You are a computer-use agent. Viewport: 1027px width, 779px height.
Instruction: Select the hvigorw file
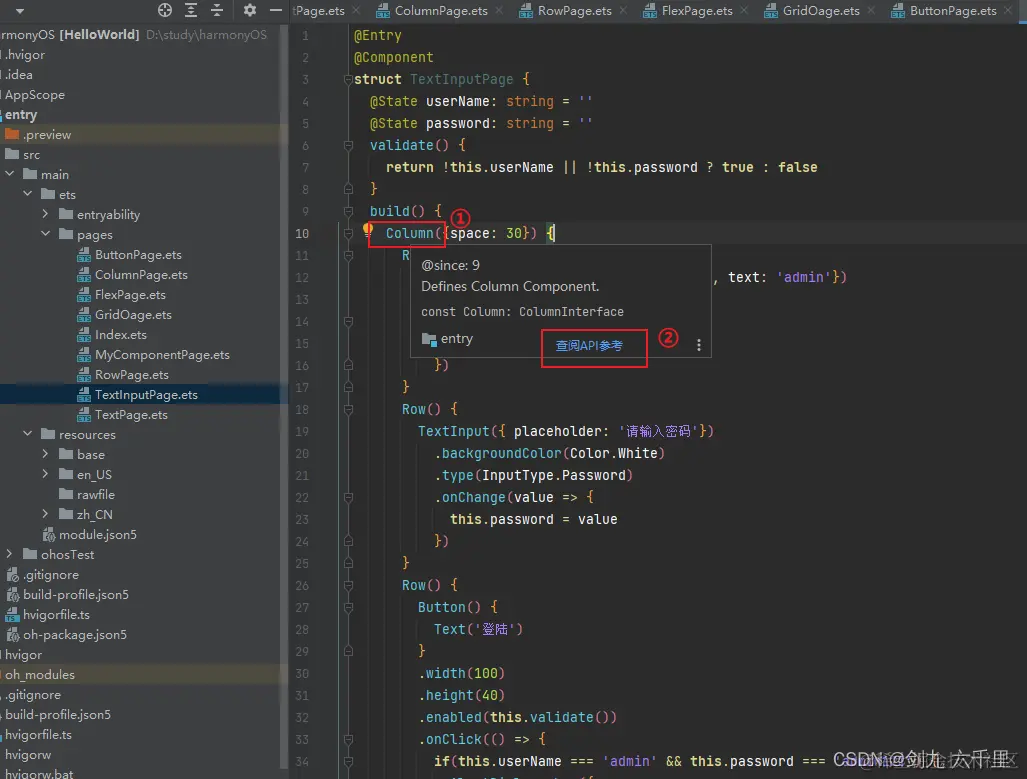[28, 755]
